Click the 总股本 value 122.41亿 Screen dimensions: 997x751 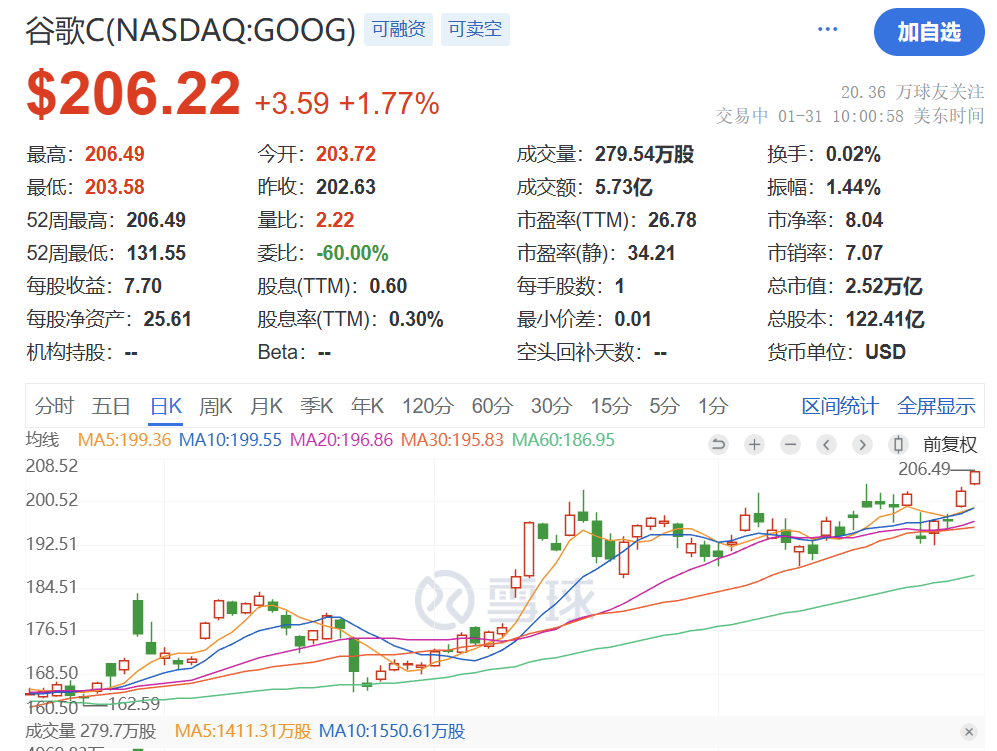coord(885,319)
